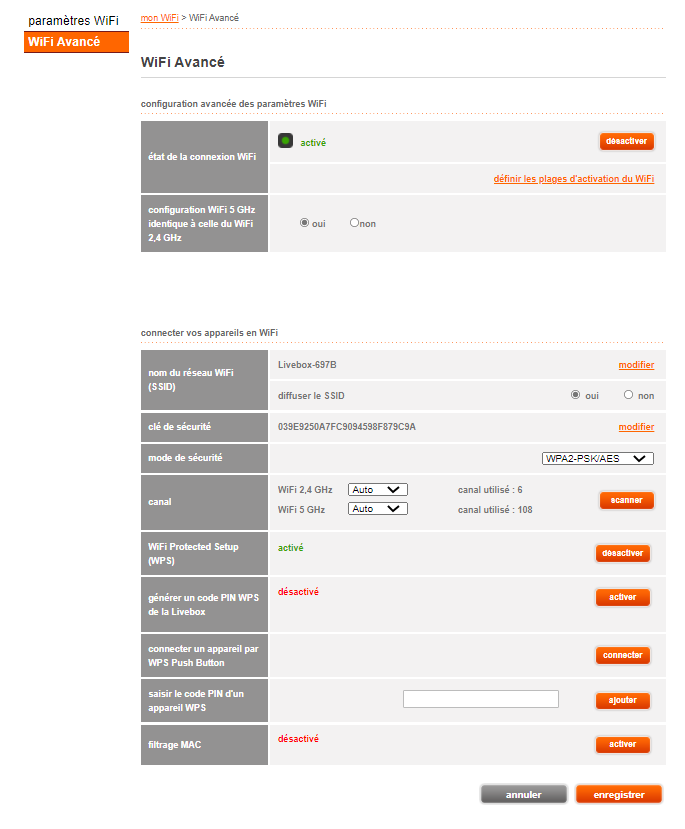This screenshot has height=829, width=685.
Task: Open the WPA2-PSK/AES security mode dropdown
Action: coord(598,458)
